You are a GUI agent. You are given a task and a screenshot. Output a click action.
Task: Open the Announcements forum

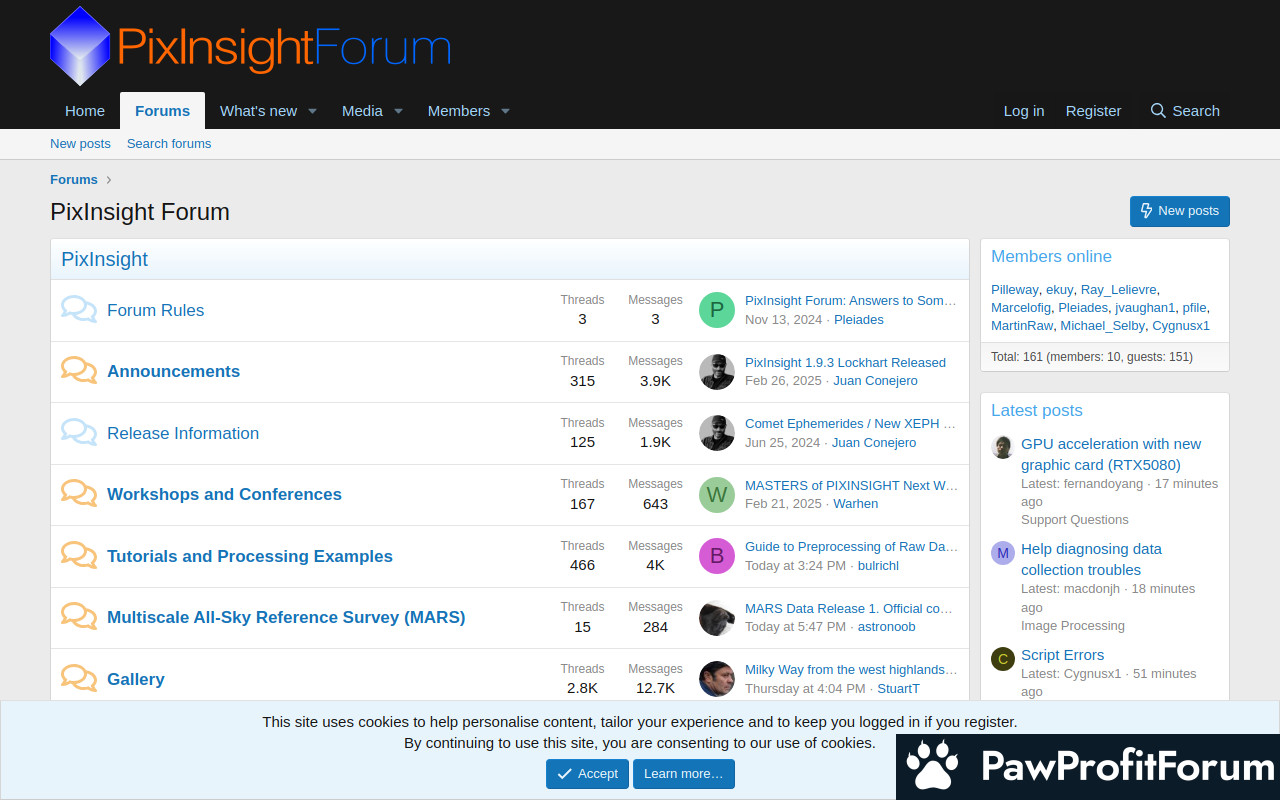coord(173,371)
